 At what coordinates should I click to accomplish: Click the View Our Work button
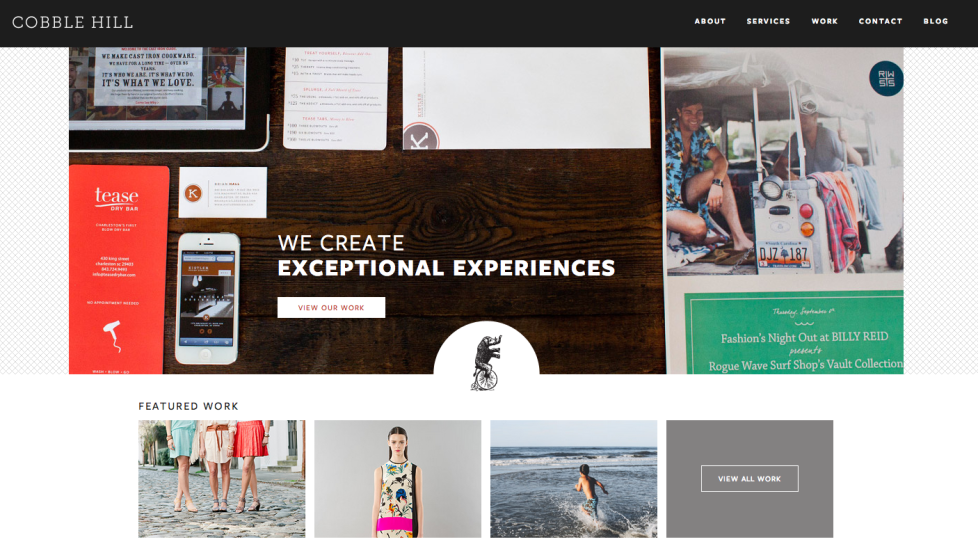pyautogui.click(x=331, y=307)
